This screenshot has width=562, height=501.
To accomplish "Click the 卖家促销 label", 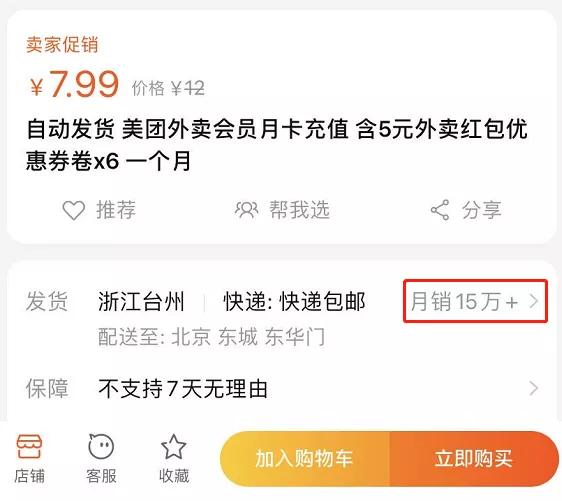I will coord(62,44).
